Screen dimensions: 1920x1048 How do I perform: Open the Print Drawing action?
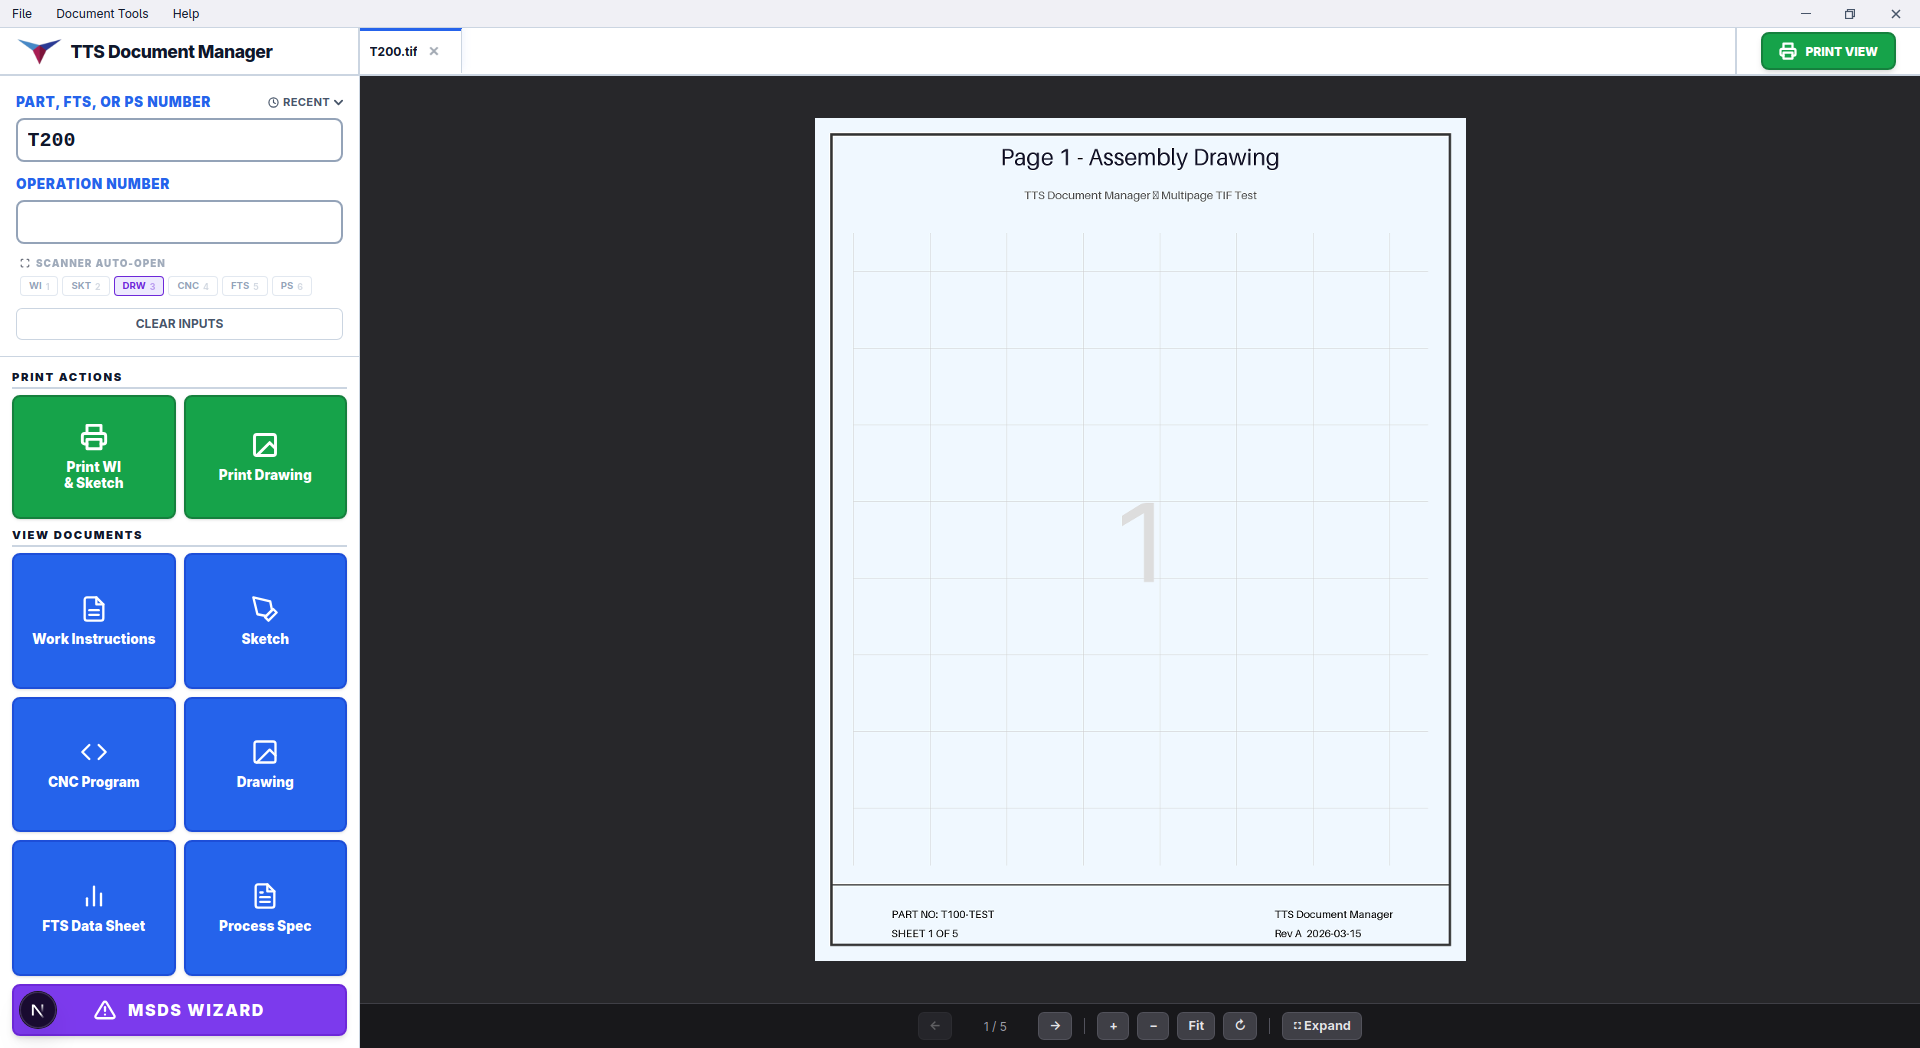tap(264, 457)
